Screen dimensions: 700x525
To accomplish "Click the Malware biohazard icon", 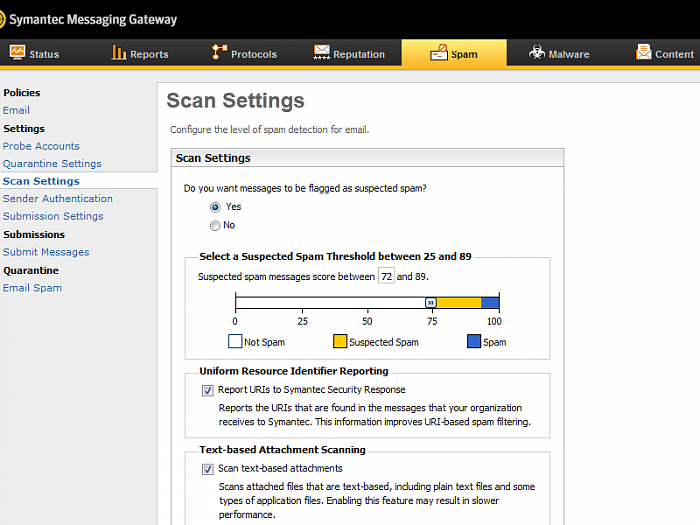I will (x=537, y=53).
